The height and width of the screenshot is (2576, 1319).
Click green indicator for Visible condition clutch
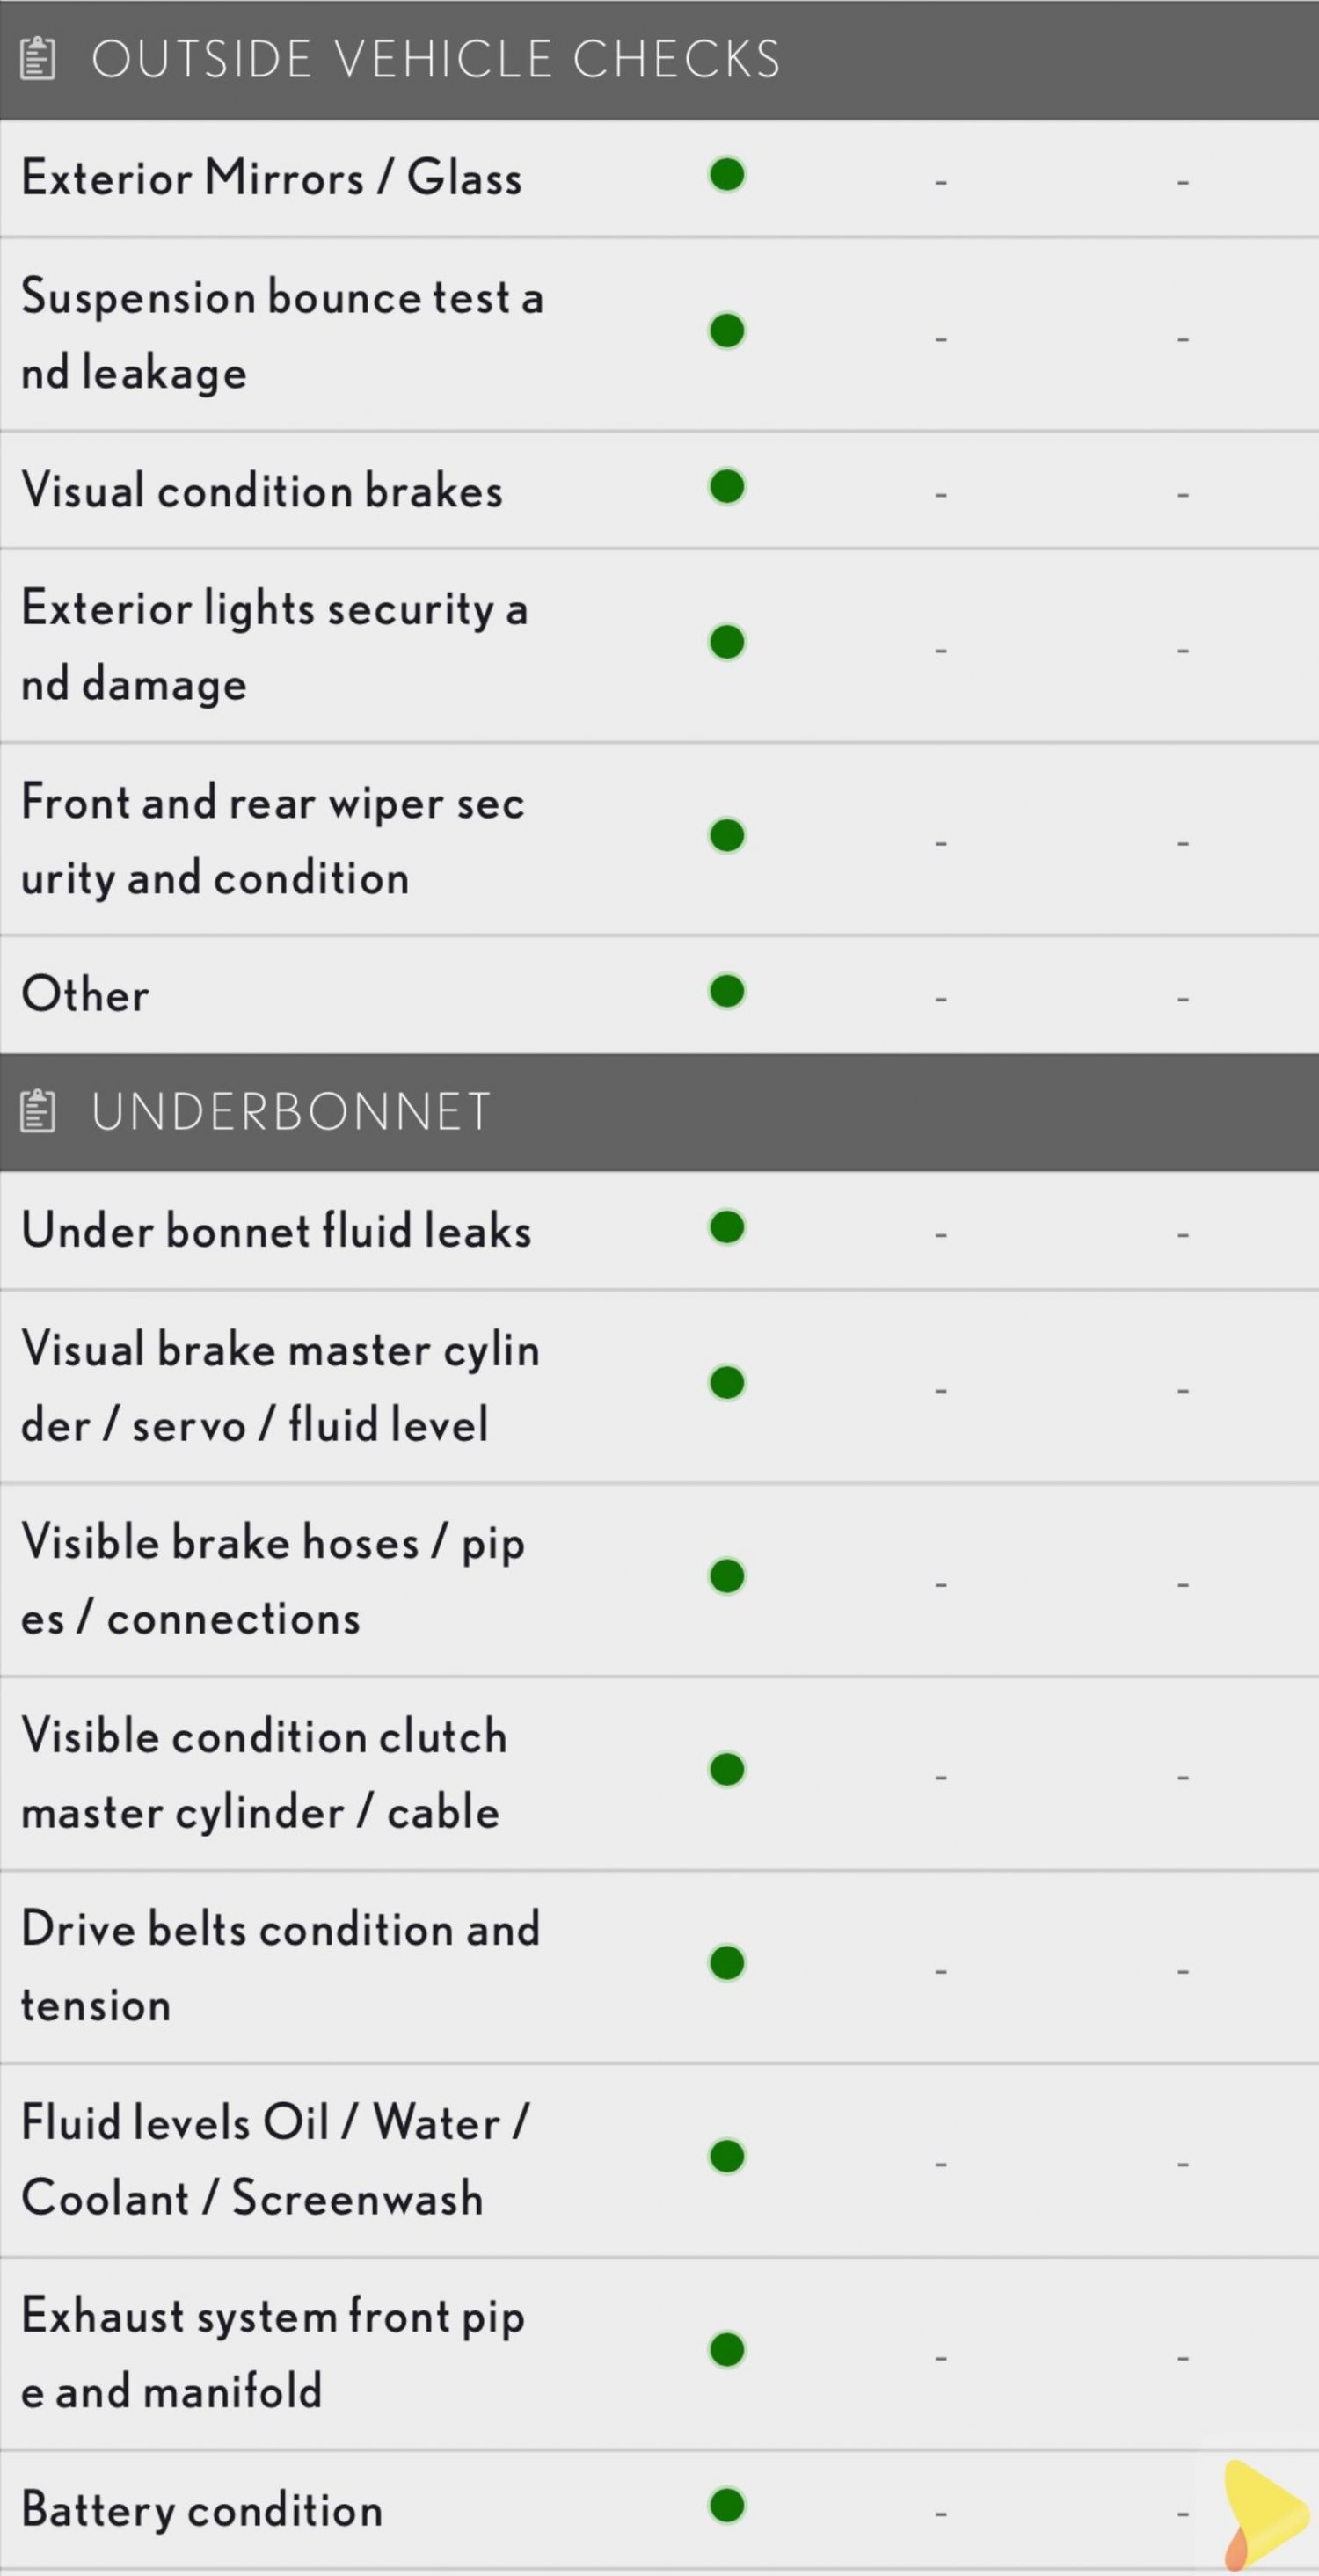tap(727, 1769)
